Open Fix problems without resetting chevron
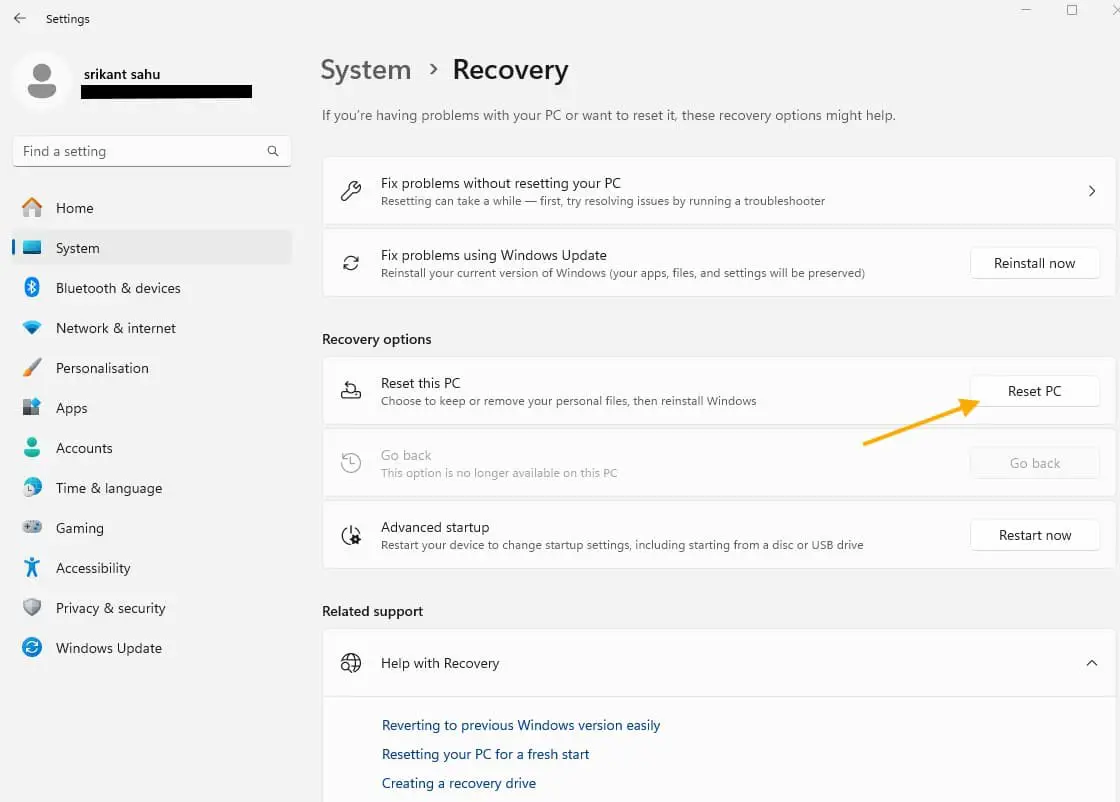The height and width of the screenshot is (802, 1120). (1091, 191)
